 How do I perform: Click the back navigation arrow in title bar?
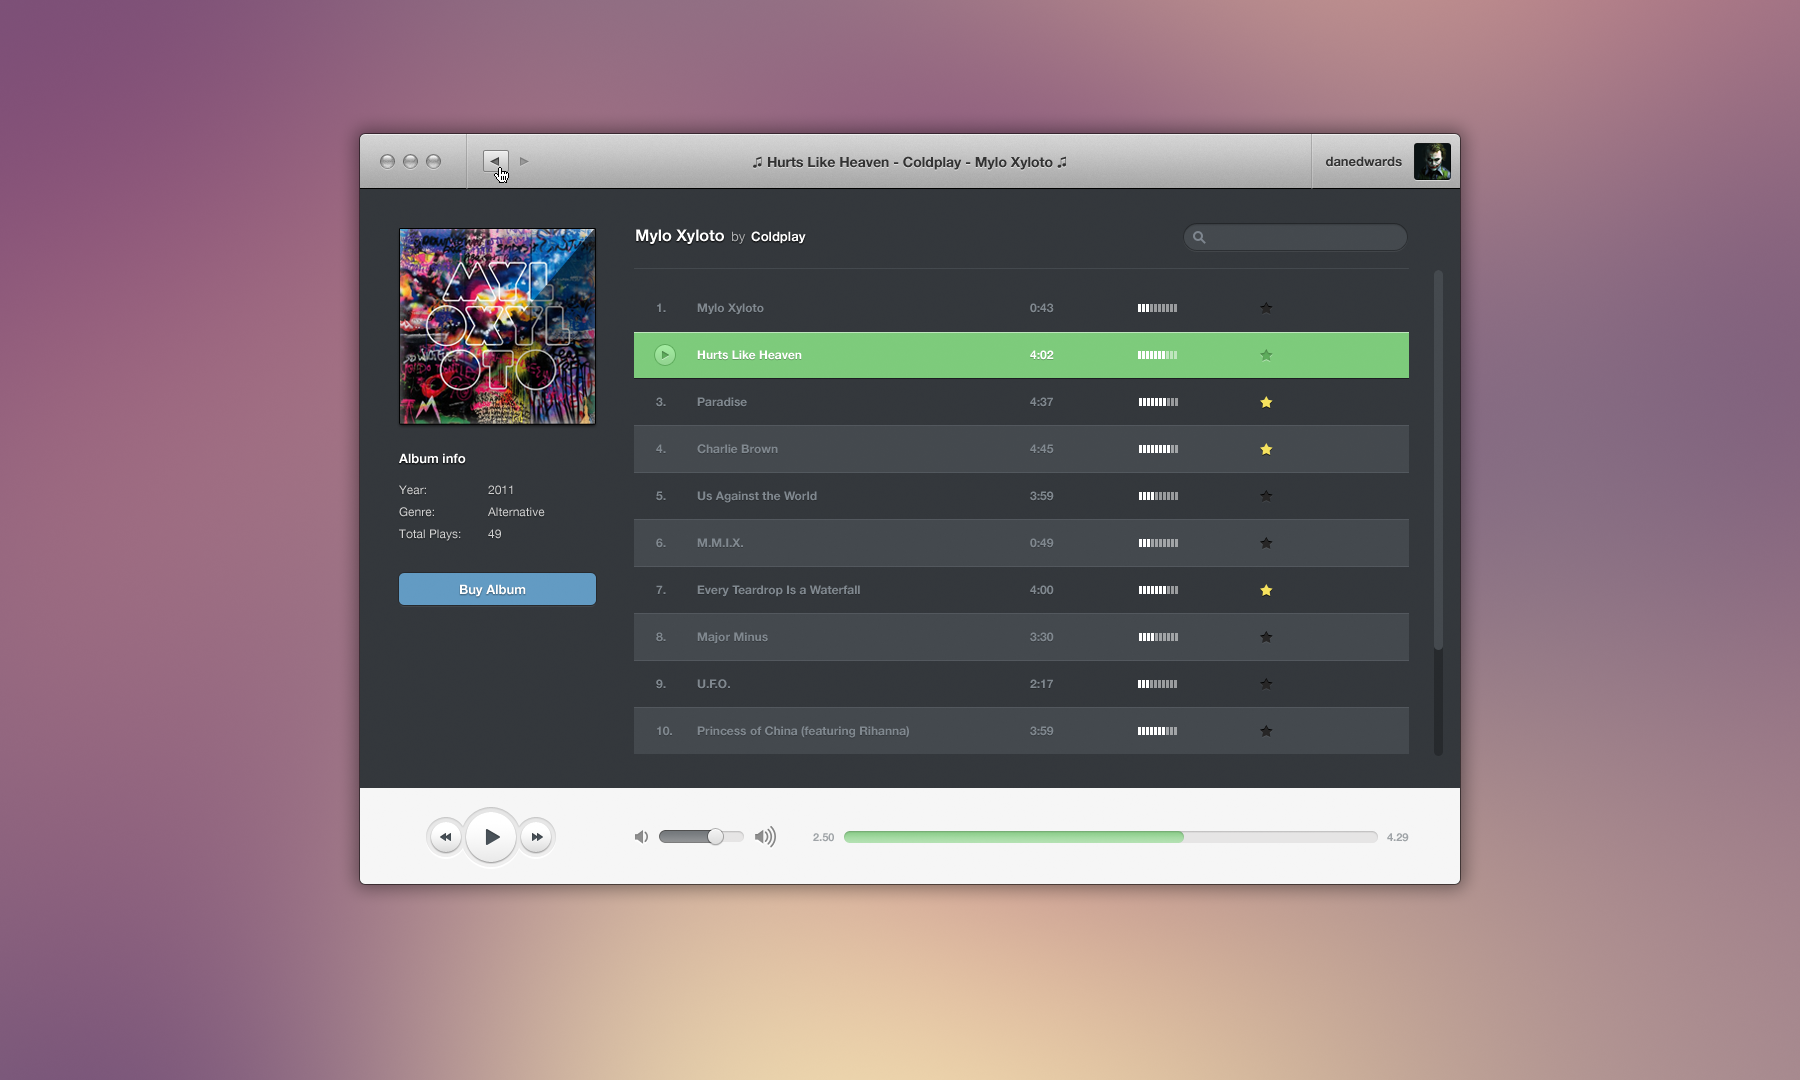[495, 161]
